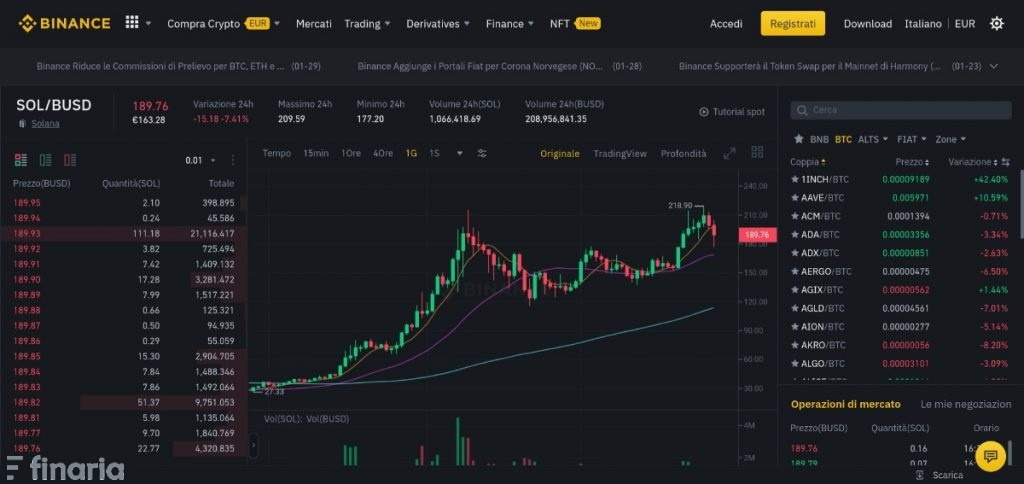Select the buy-orders-only book view icon

(x=46, y=160)
